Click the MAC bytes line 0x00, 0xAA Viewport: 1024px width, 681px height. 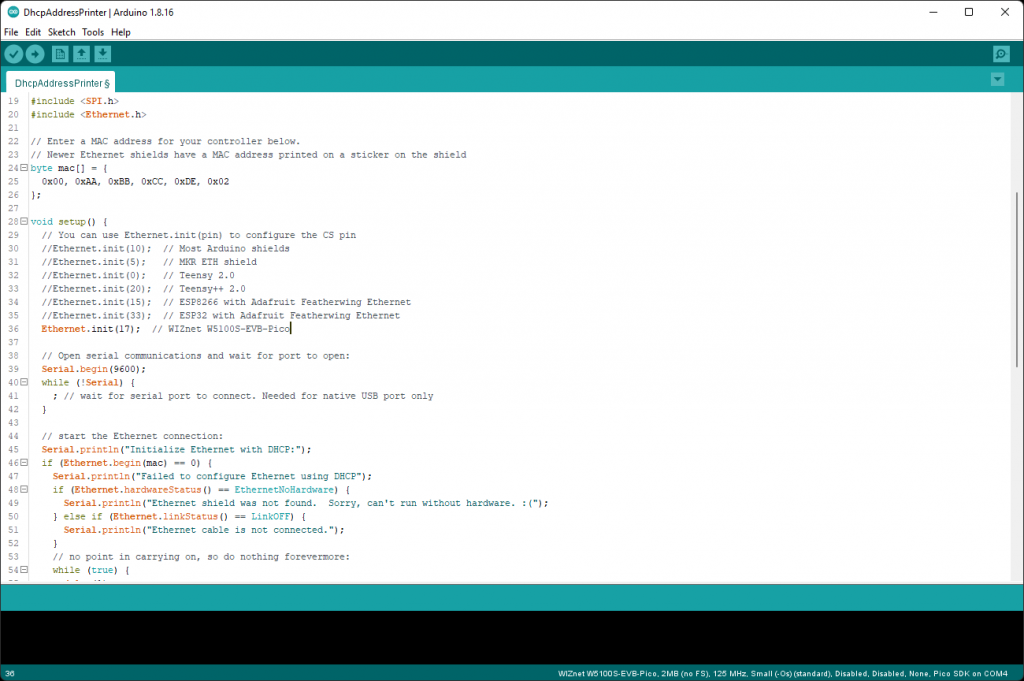click(x=135, y=182)
